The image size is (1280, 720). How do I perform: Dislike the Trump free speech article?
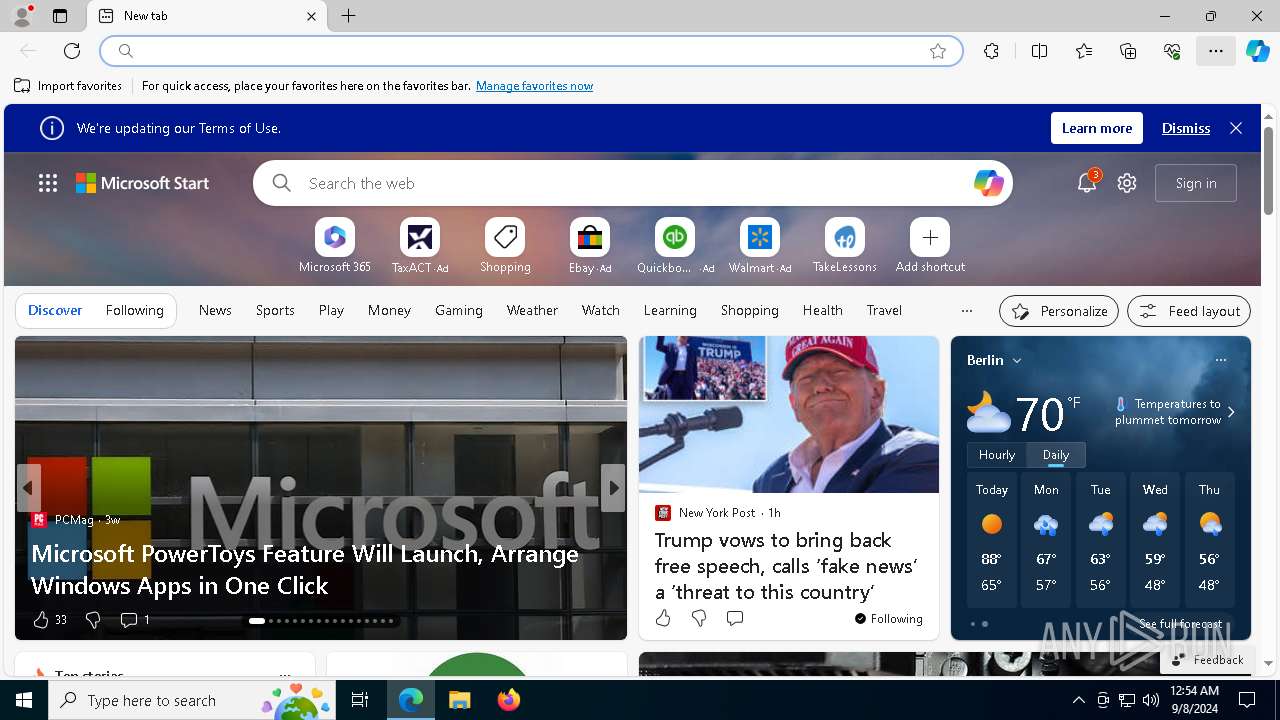click(x=699, y=618)
